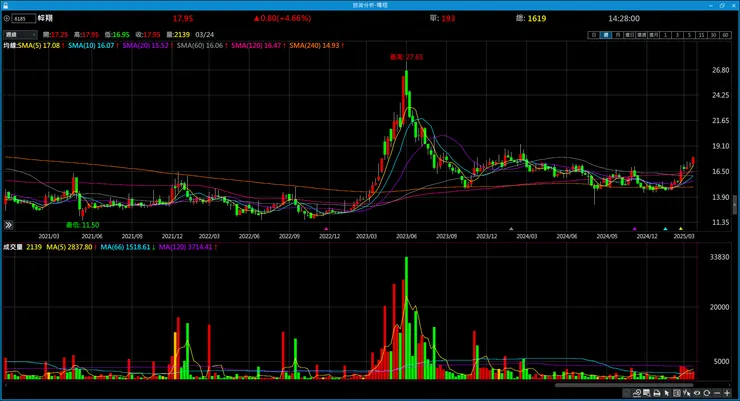Click the MA(66) 1518.61 volume label
This screenshot has height=401, width=740.
point(125,247)
